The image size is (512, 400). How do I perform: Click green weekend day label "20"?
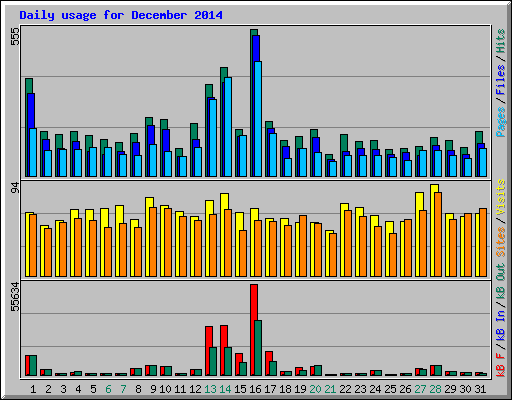point(315,389)
